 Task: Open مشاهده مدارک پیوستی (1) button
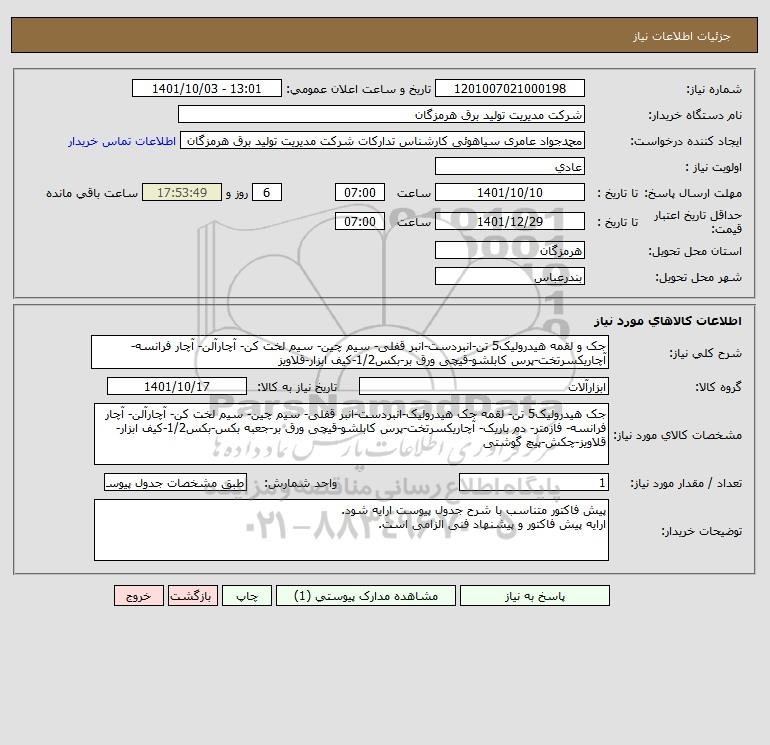tap(366, 596)
